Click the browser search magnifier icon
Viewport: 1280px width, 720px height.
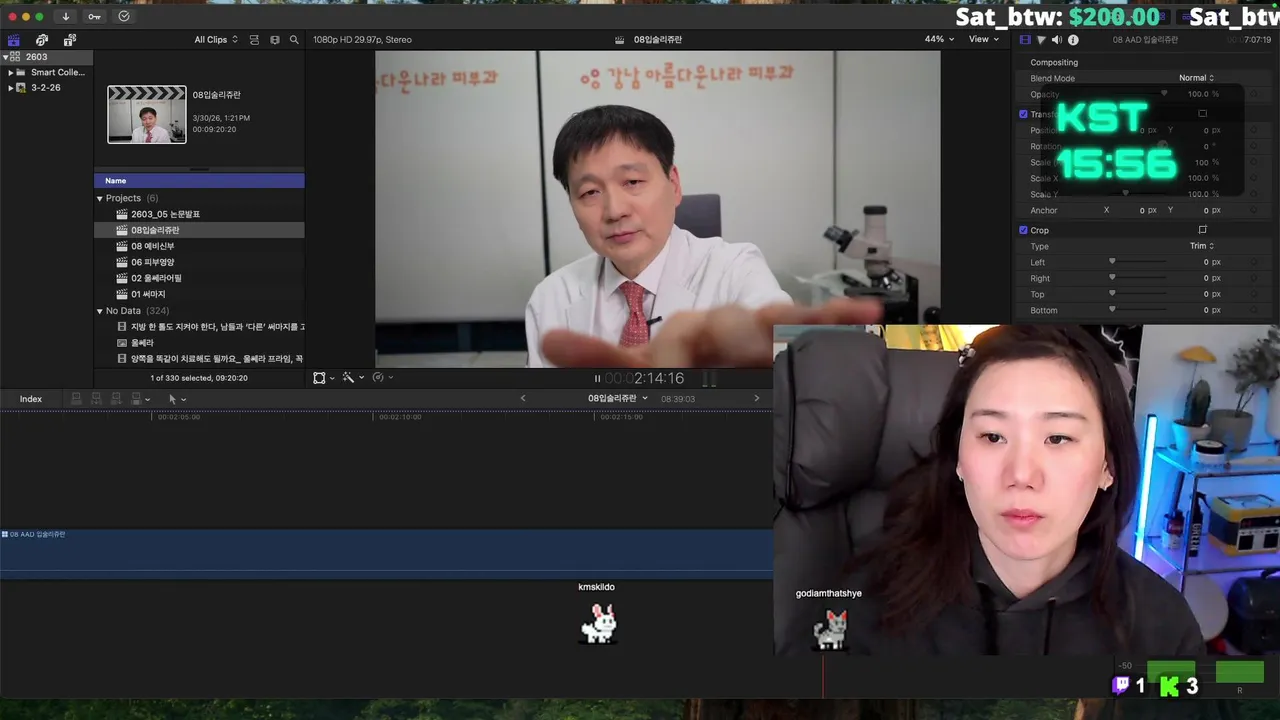294,40
